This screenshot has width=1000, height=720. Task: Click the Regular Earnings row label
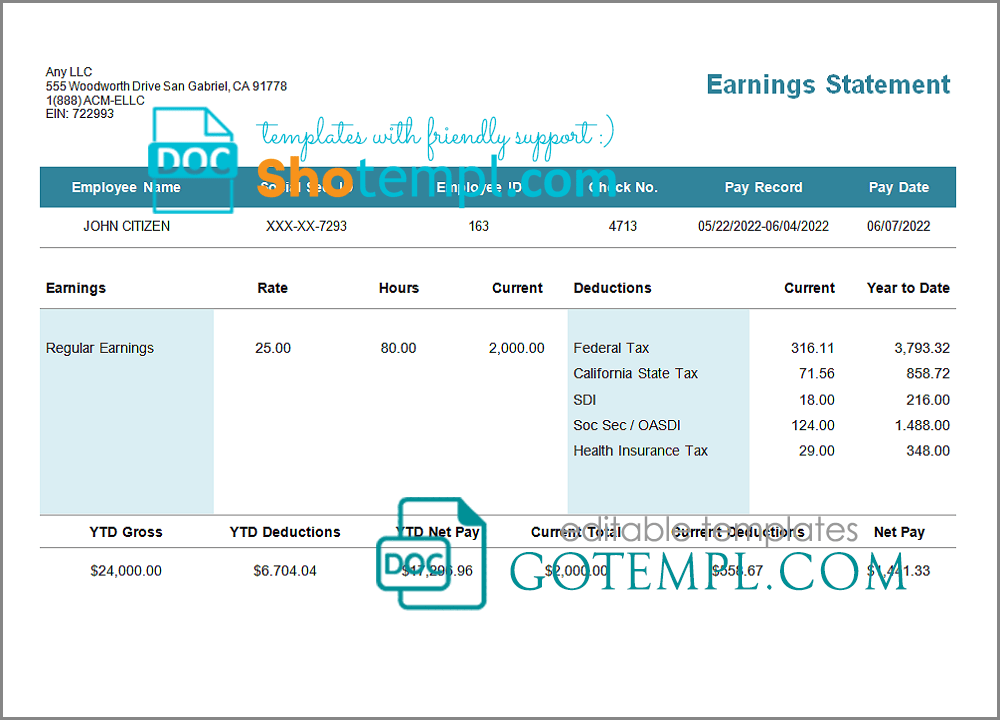point(100,348)
